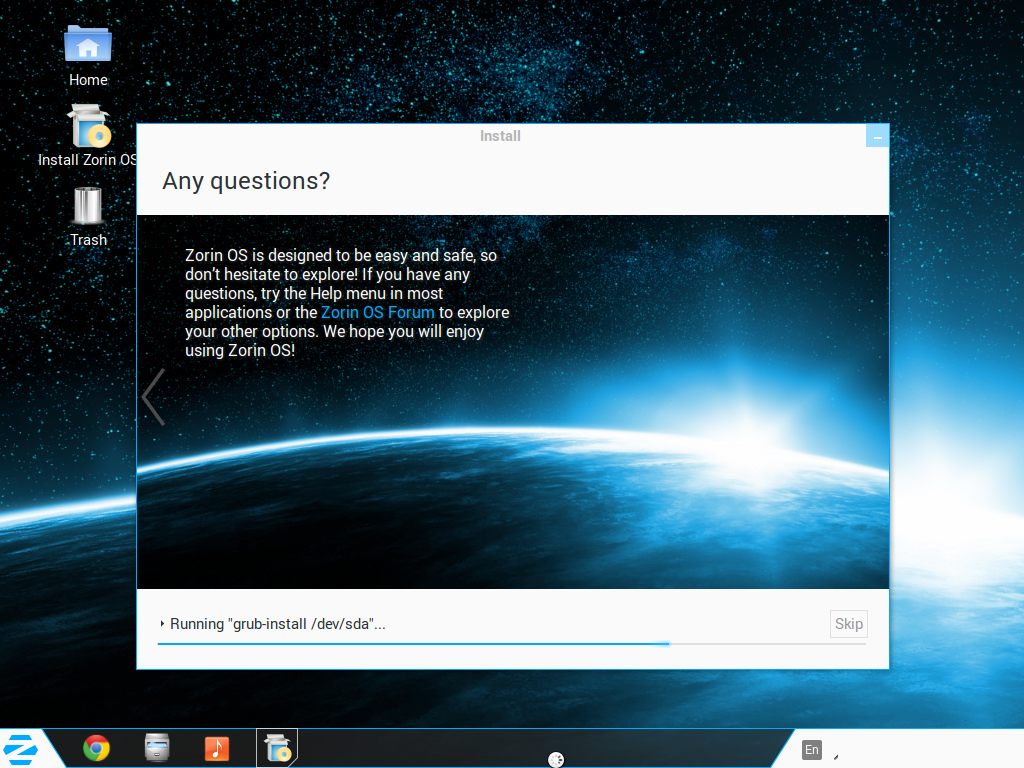
Task: Open the file manager from the taskbar
Action: [157, 748]
